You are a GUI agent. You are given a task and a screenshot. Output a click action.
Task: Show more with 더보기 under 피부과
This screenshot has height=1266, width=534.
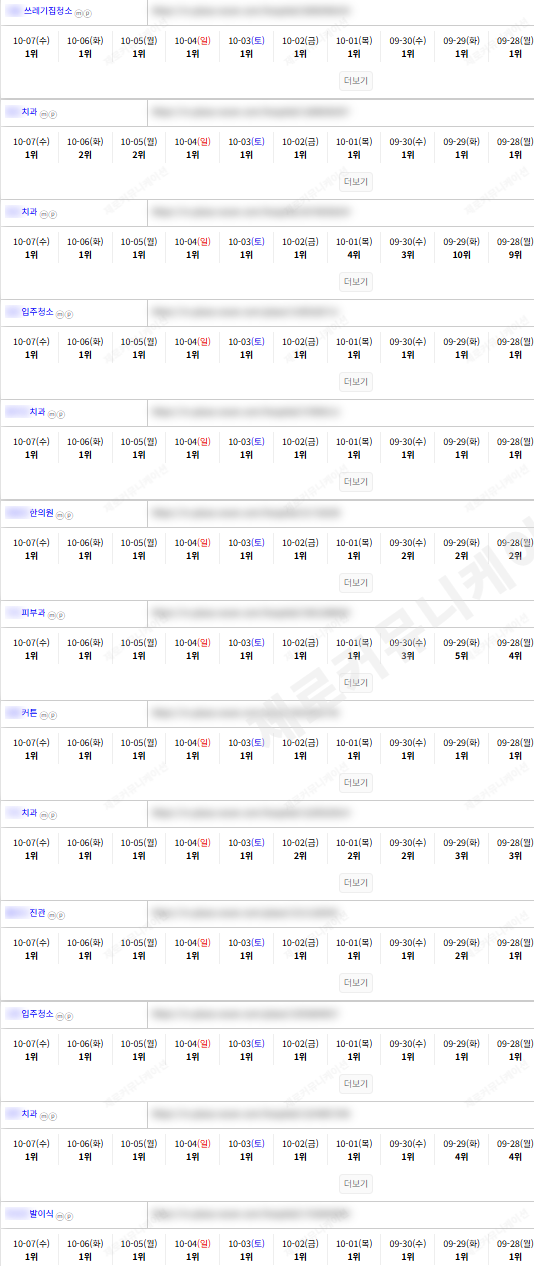(x=356, y=682)
